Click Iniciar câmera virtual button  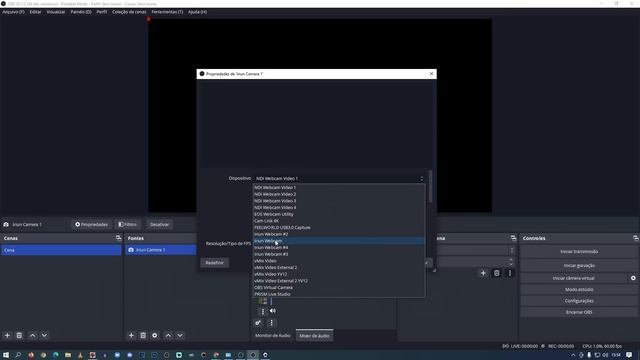[573, 278]
